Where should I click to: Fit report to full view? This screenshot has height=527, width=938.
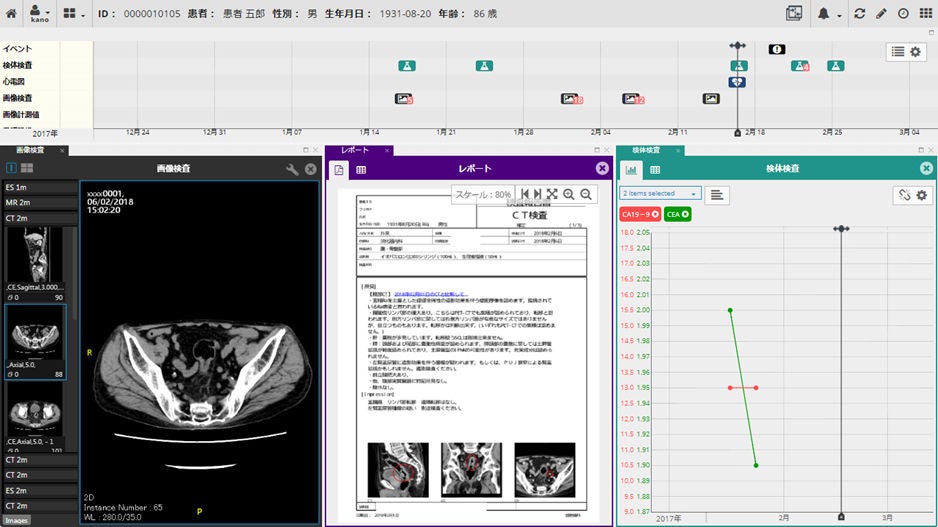pyautogui.click(x=552, y=194)
